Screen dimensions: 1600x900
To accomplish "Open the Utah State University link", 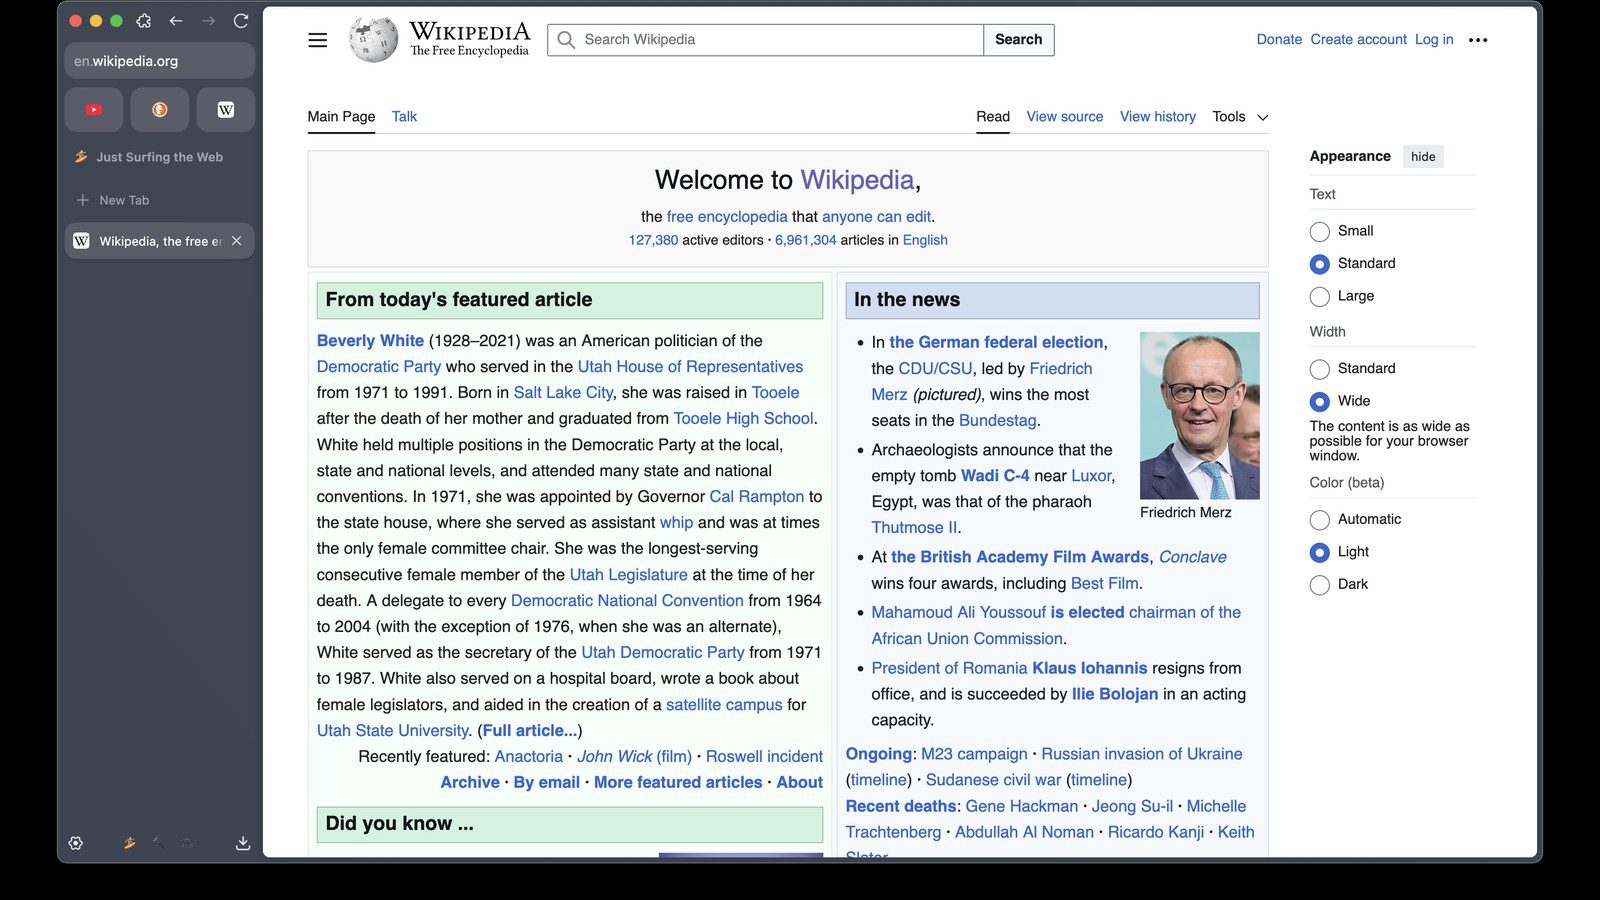I will [392, 731].
